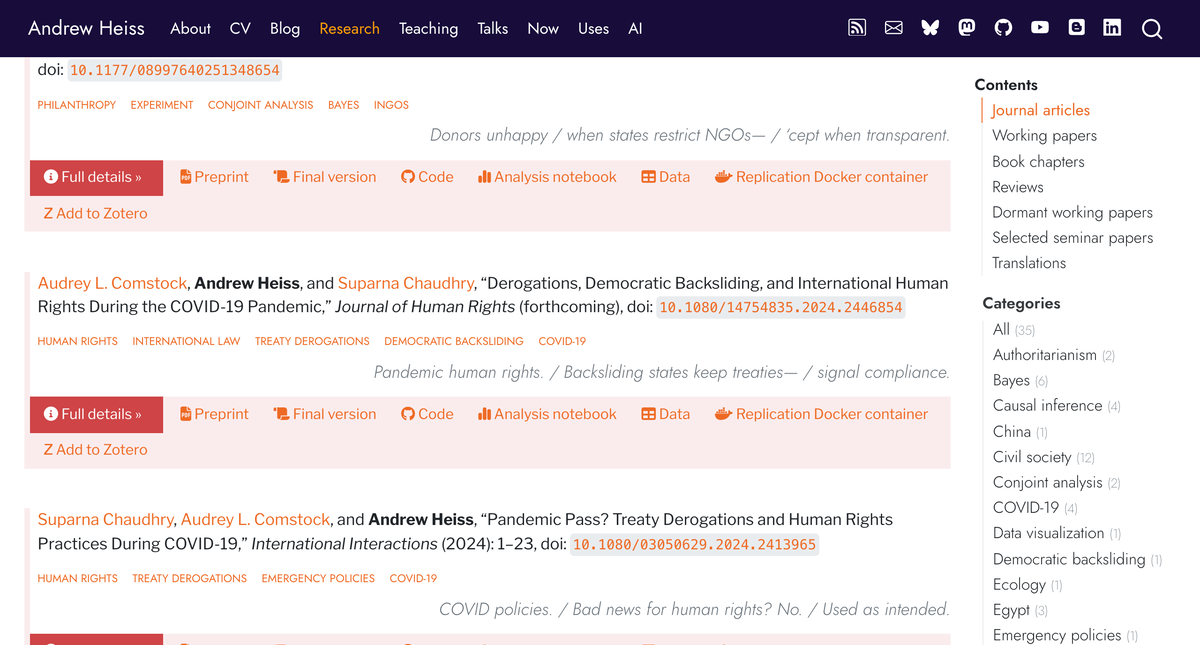
Task: Jump to Reviews section
Action: [1018, 186]
